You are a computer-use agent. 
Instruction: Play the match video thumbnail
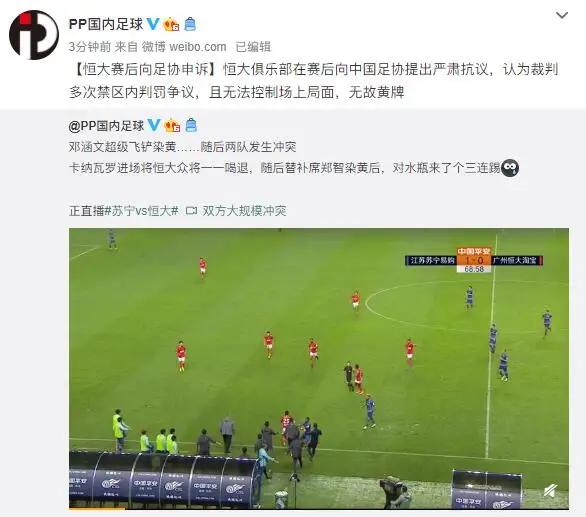[x=319, y=368]
